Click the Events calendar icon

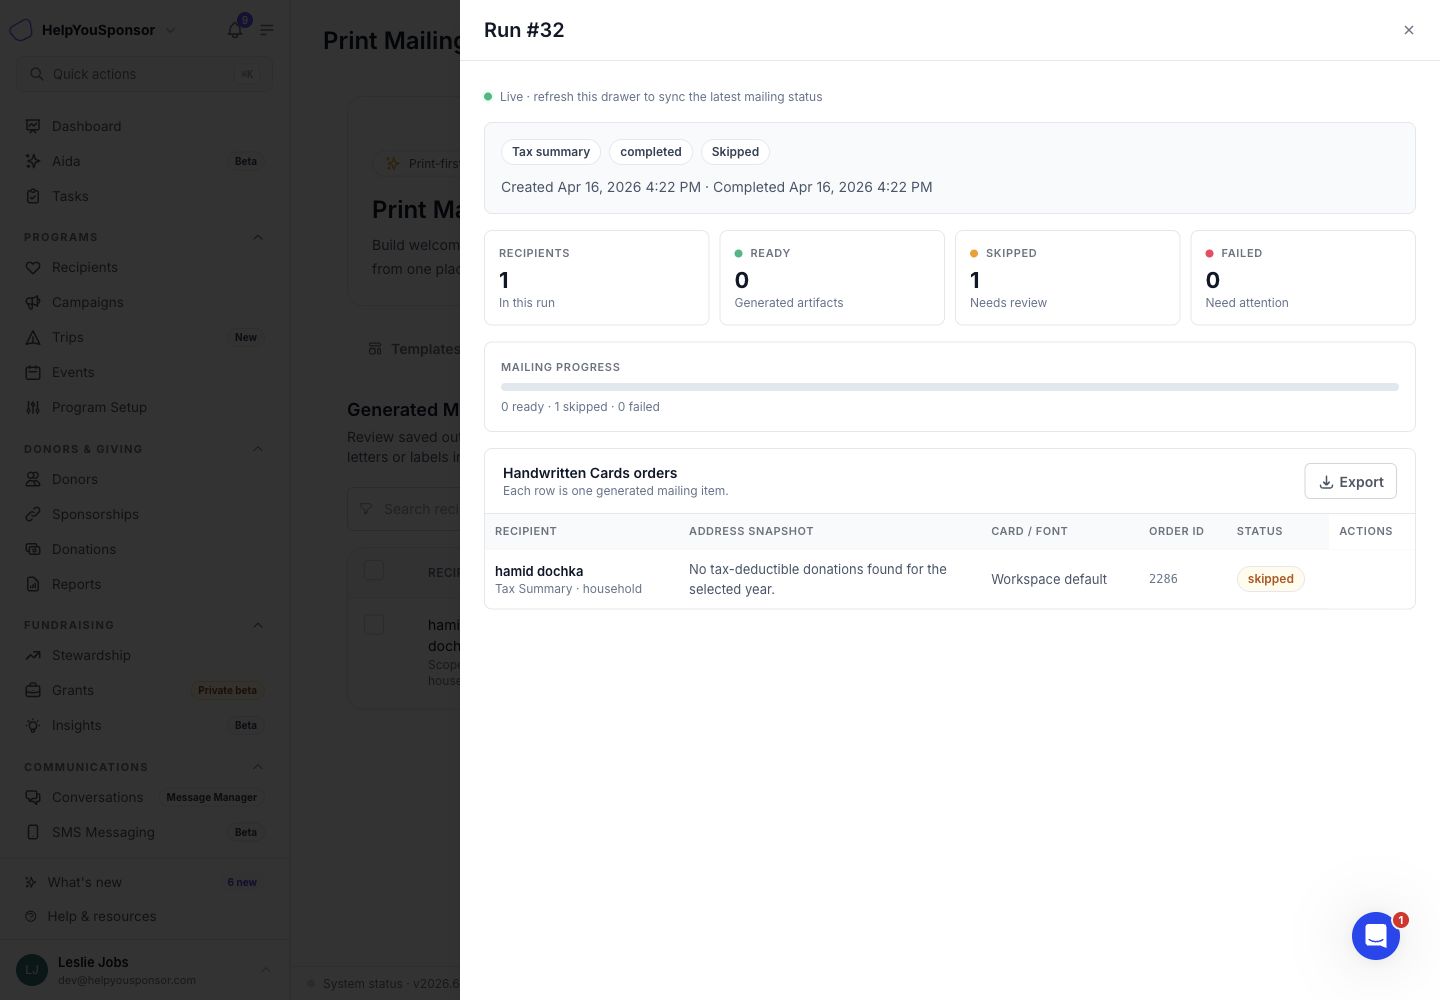(x=33, y=372)
